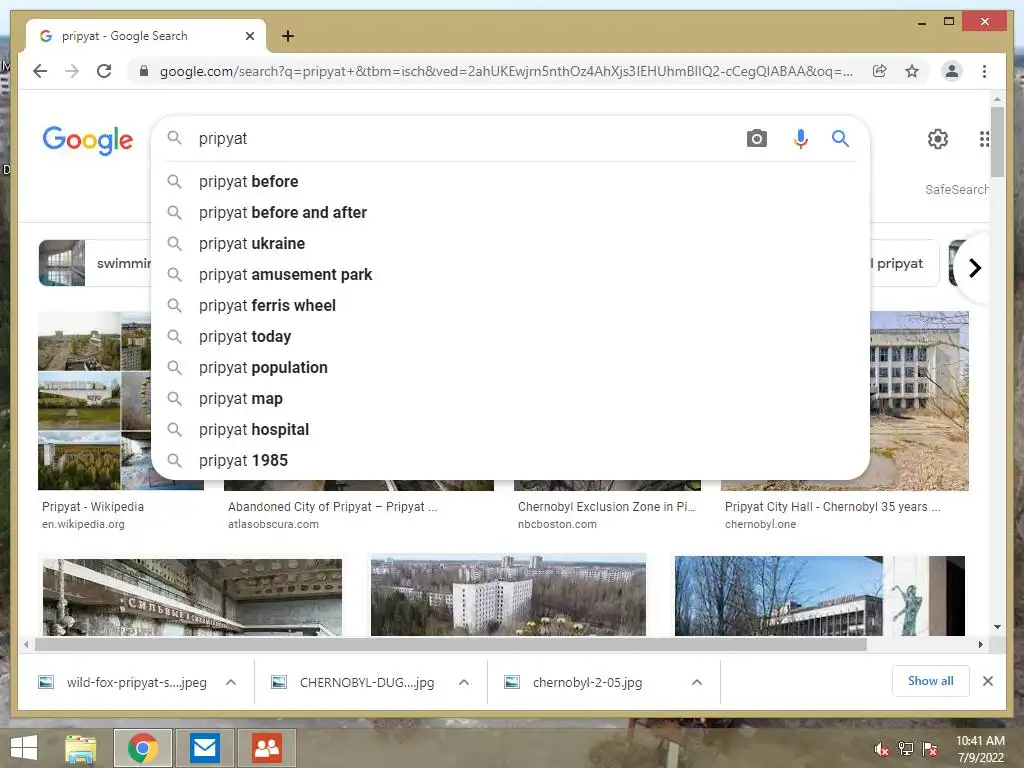The height and width of the screenshot is (768, 1024).
Task: Open Google quick settings gear
Action: pyautogui.click(x=938, y=139)
